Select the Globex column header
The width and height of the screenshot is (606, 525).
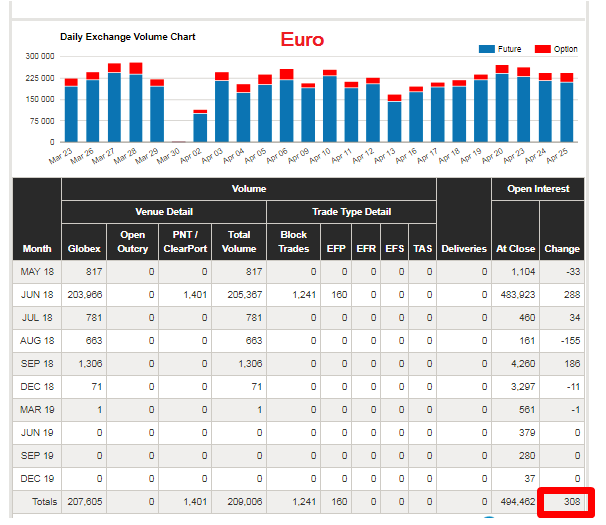click(x=84, y=248)
